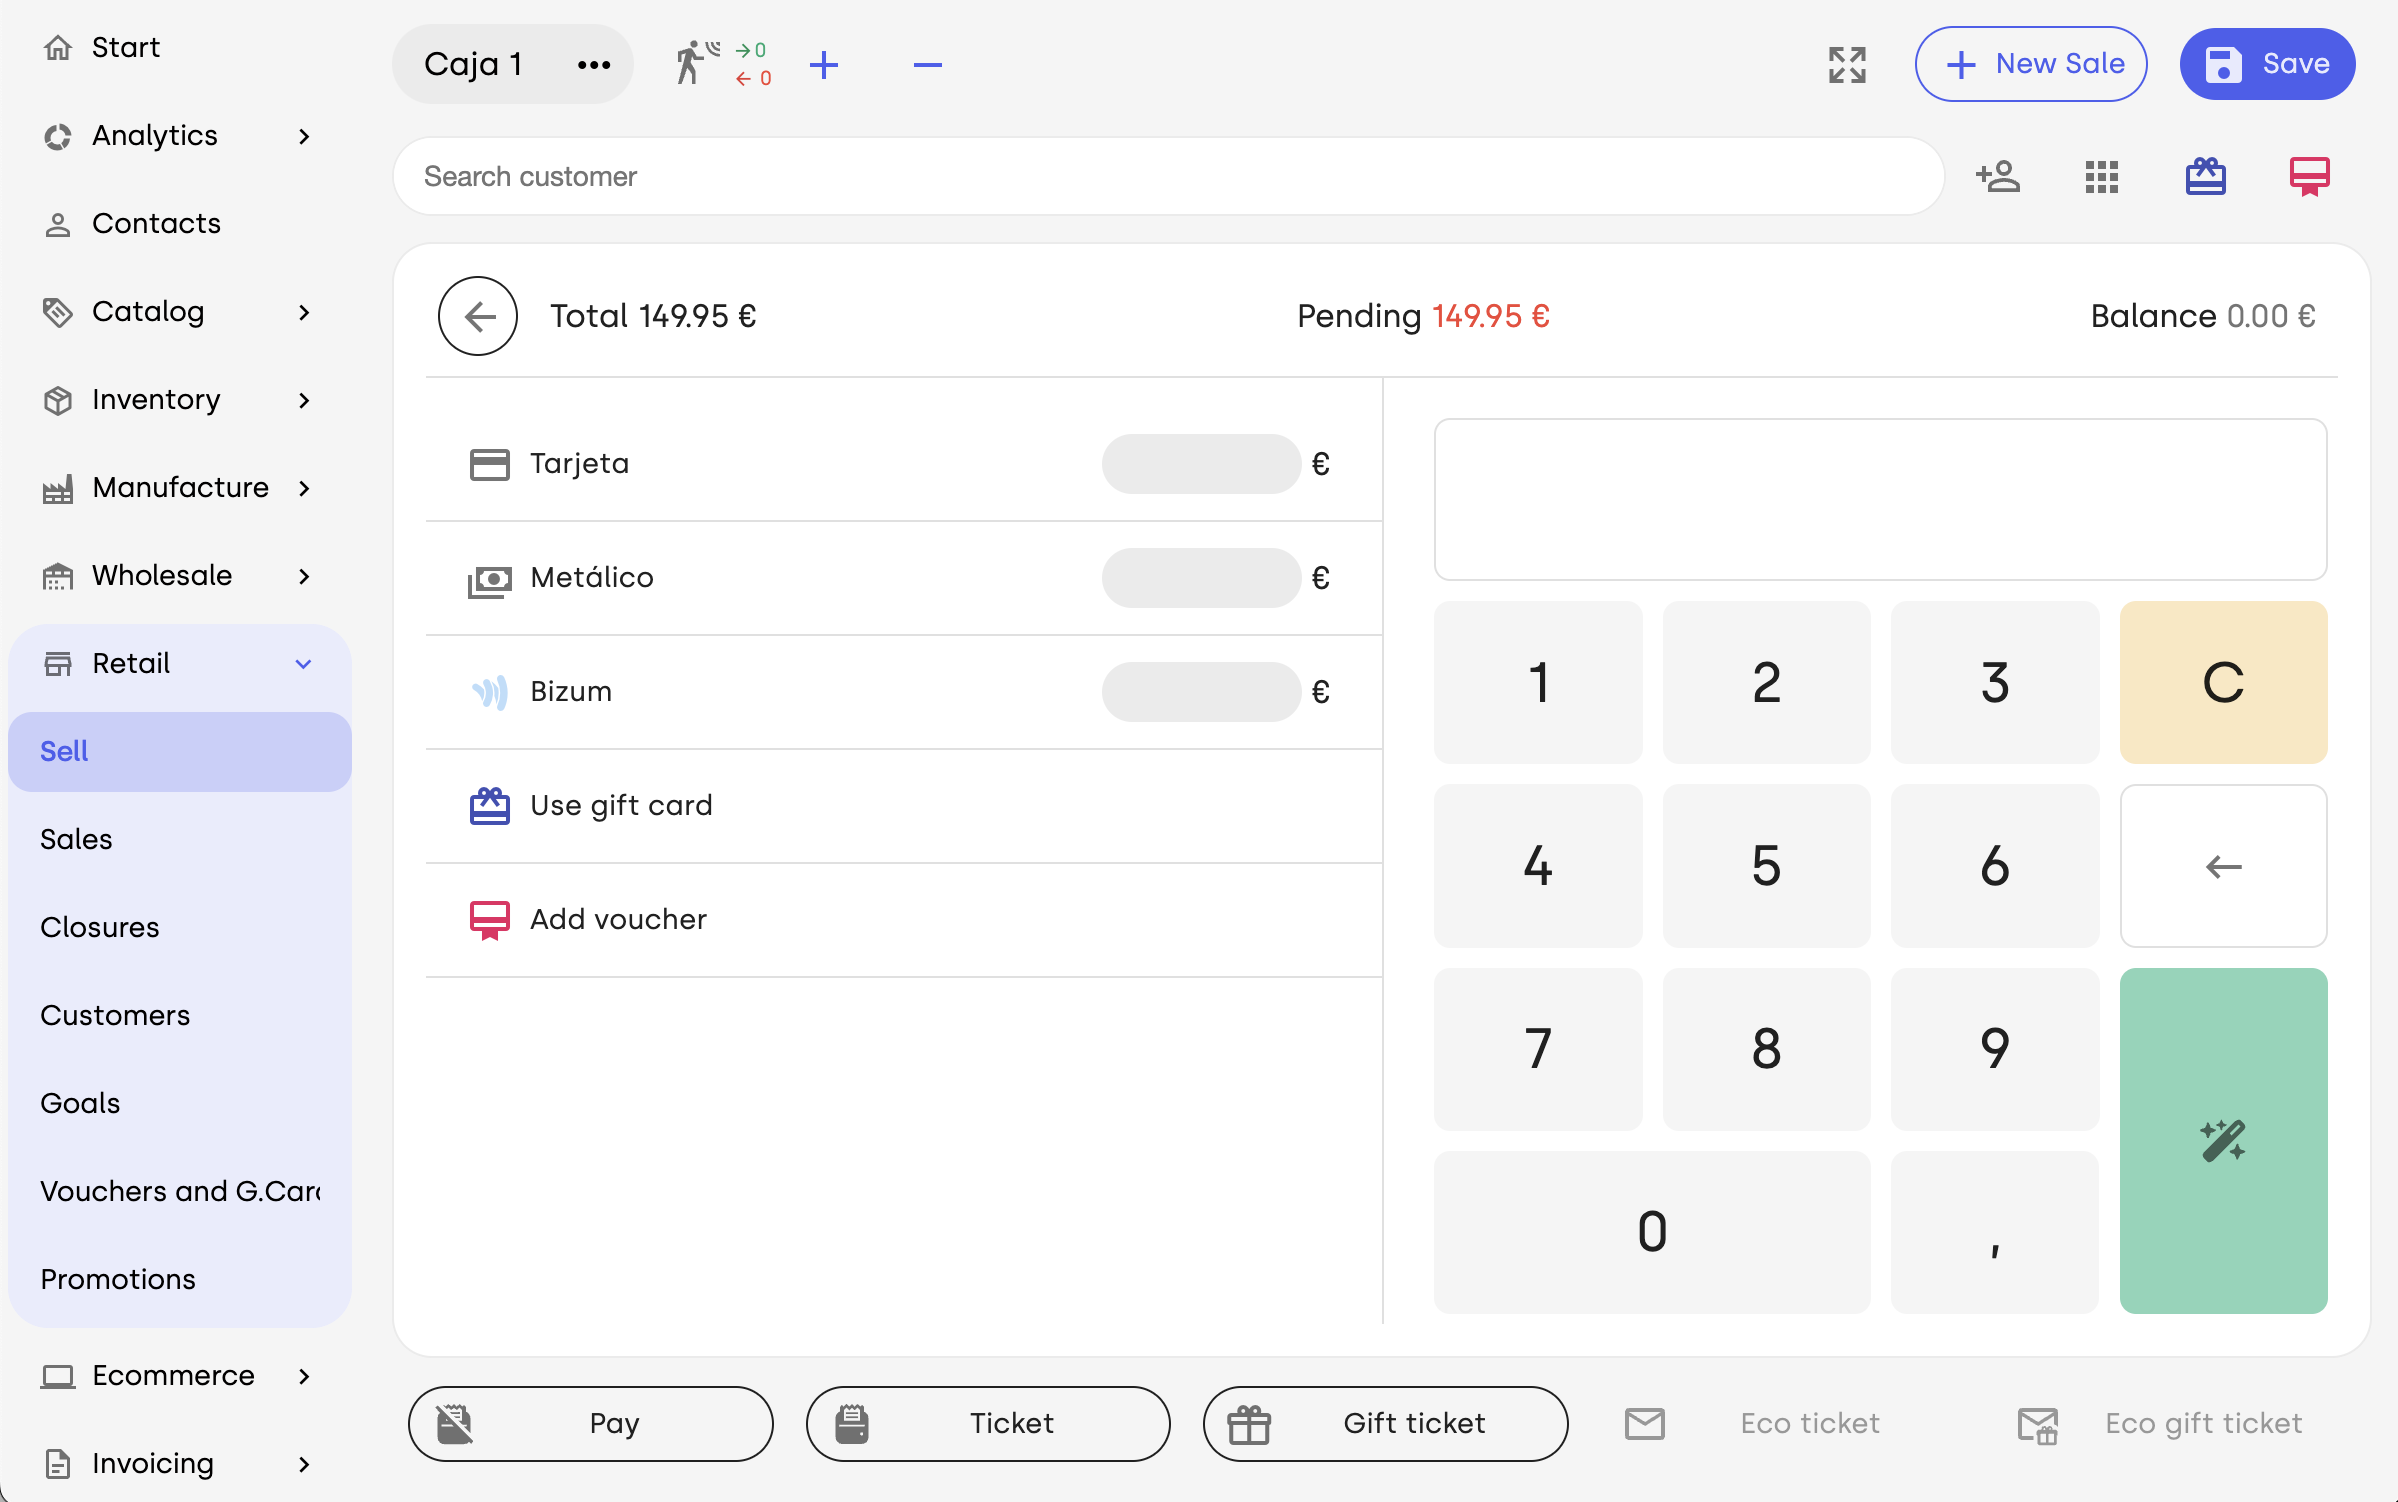Click the keypad display box
Viewport: 2398px width, 1502px height.
1880,500
